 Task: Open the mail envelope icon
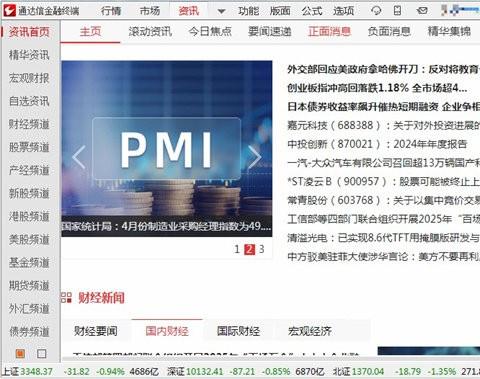422,11
